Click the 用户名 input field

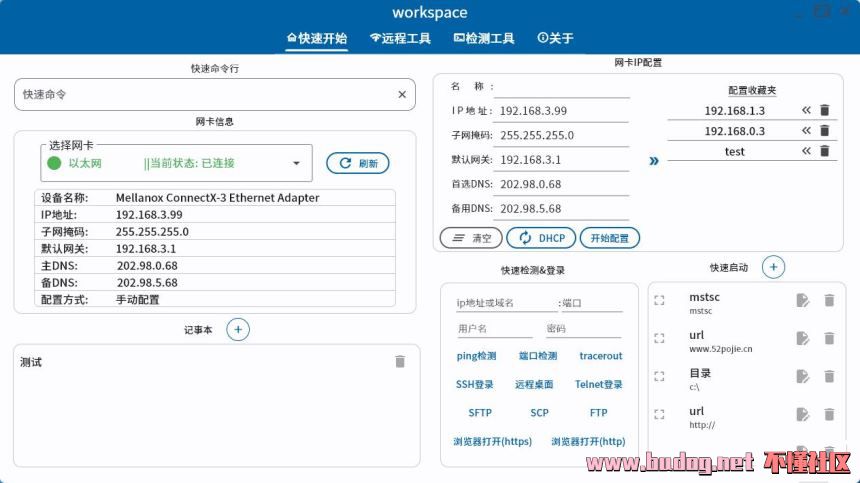(494, 328)
